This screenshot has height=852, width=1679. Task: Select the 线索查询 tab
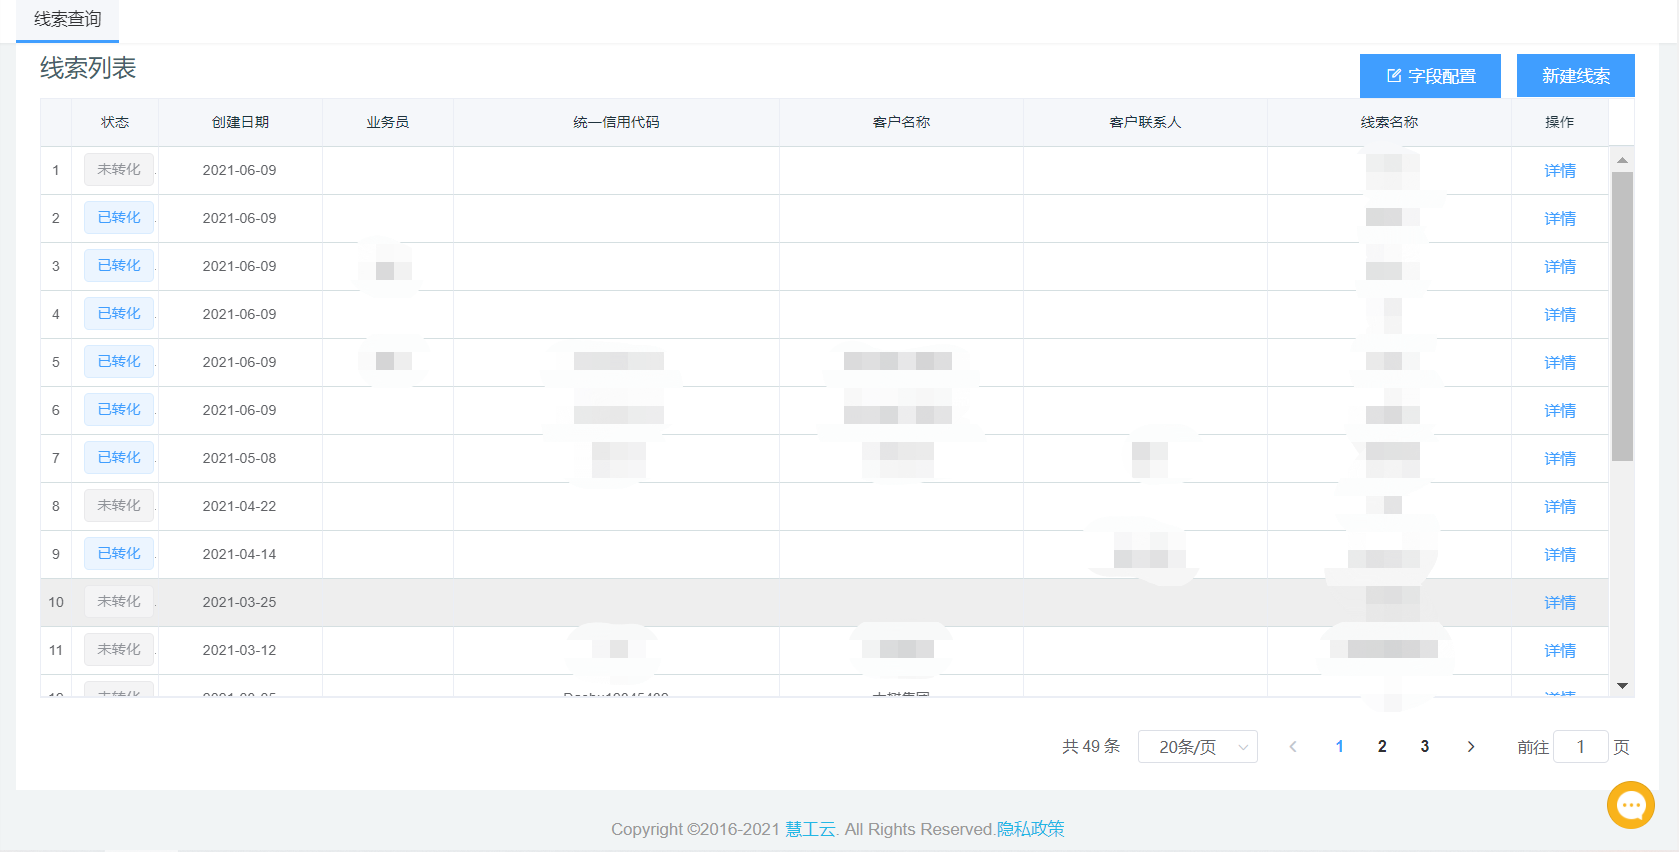coord(68,20)
